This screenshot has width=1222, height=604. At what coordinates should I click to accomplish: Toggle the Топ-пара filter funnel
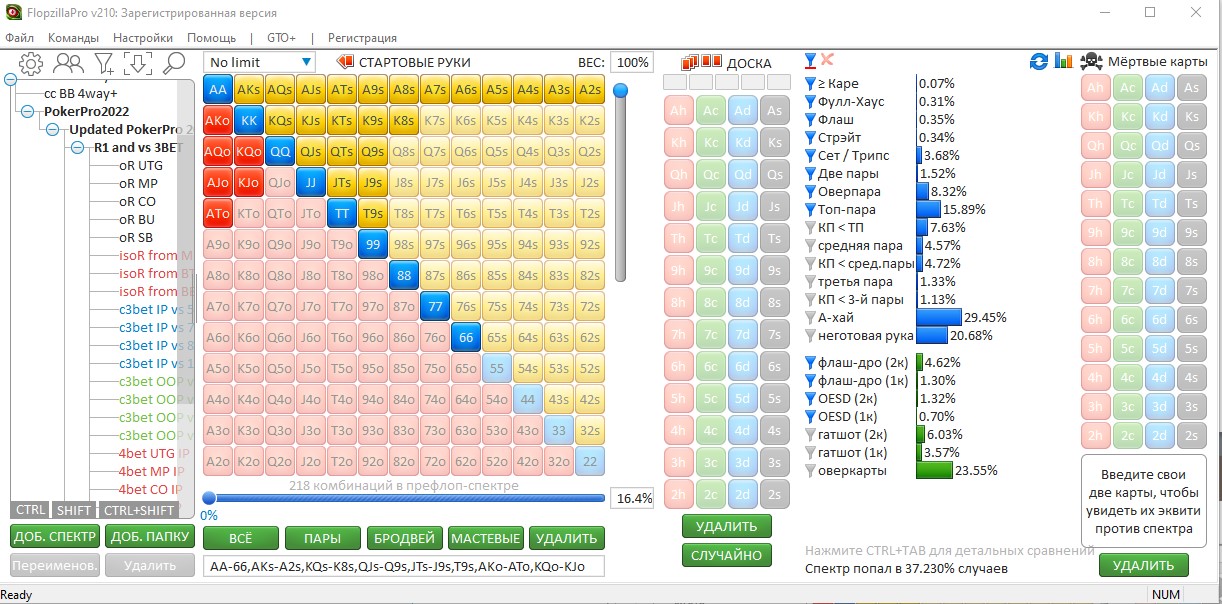click(811, 210)
